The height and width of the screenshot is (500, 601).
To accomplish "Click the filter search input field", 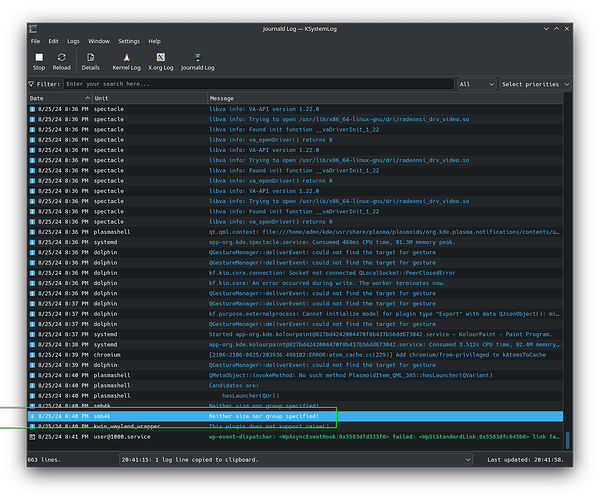I will click(x=259, y=84).
